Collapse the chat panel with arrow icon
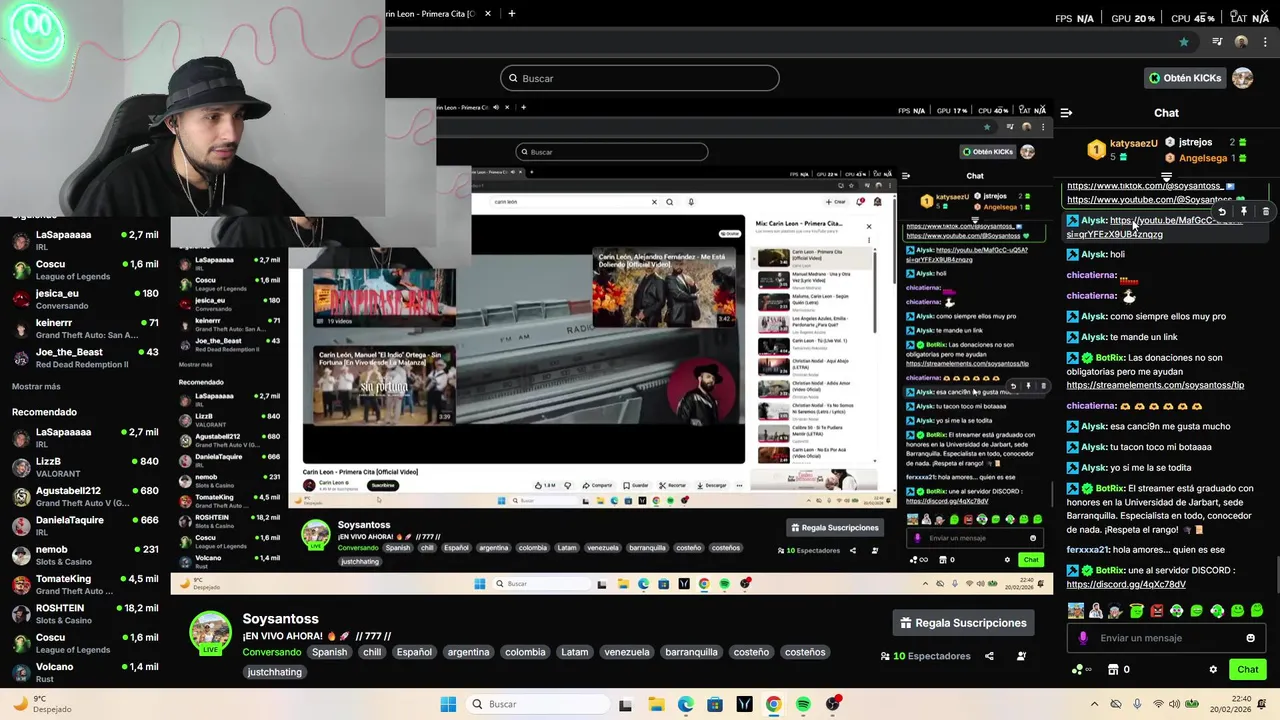This screenshot has width=1280, height=720. 1066,113
